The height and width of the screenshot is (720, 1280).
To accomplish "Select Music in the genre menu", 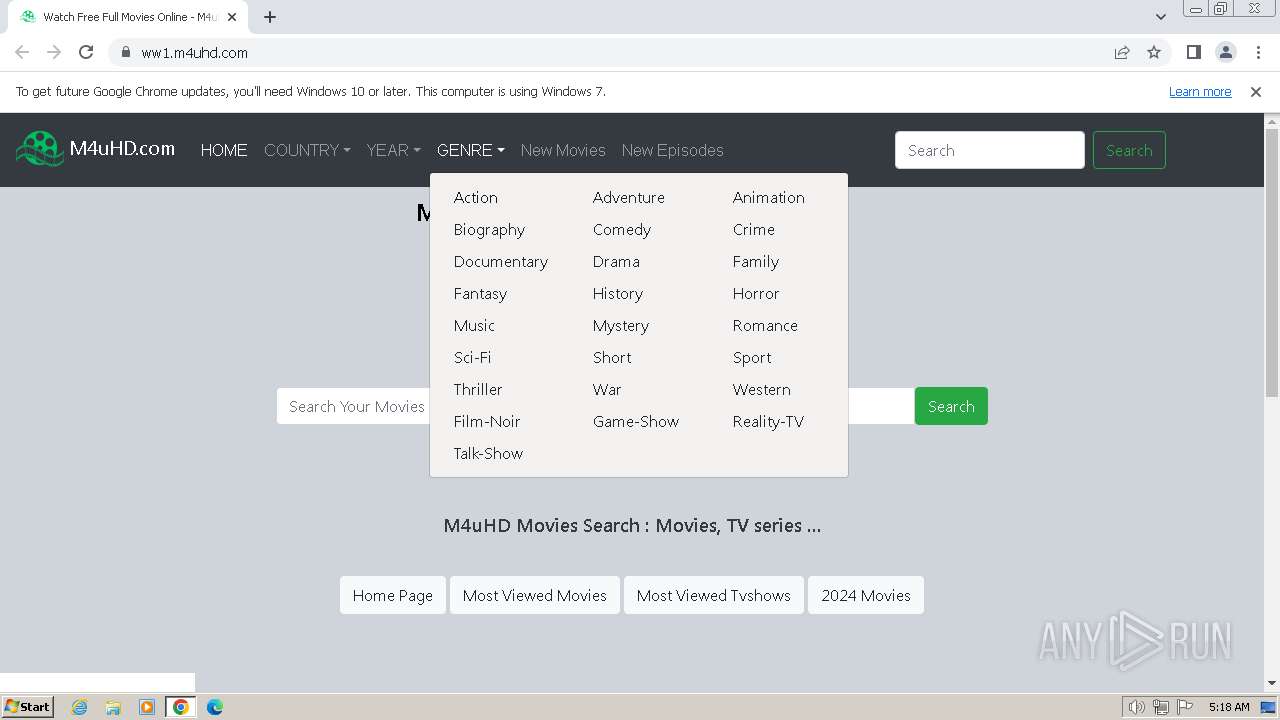I will [474, 325].
